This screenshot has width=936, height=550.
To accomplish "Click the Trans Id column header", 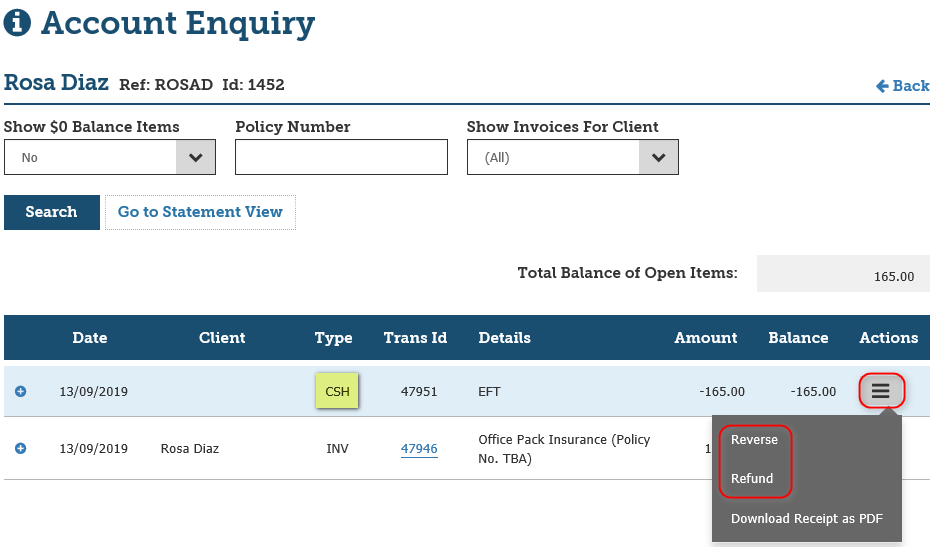I will (415, 338).
